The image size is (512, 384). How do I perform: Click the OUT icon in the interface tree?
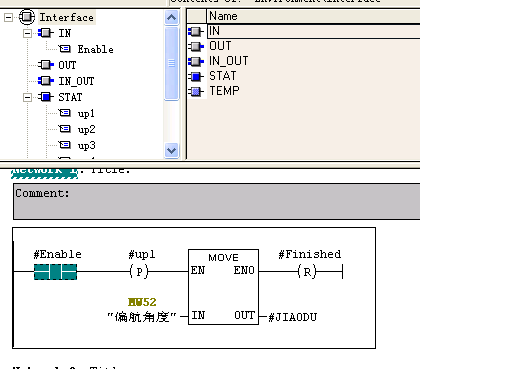46,65
